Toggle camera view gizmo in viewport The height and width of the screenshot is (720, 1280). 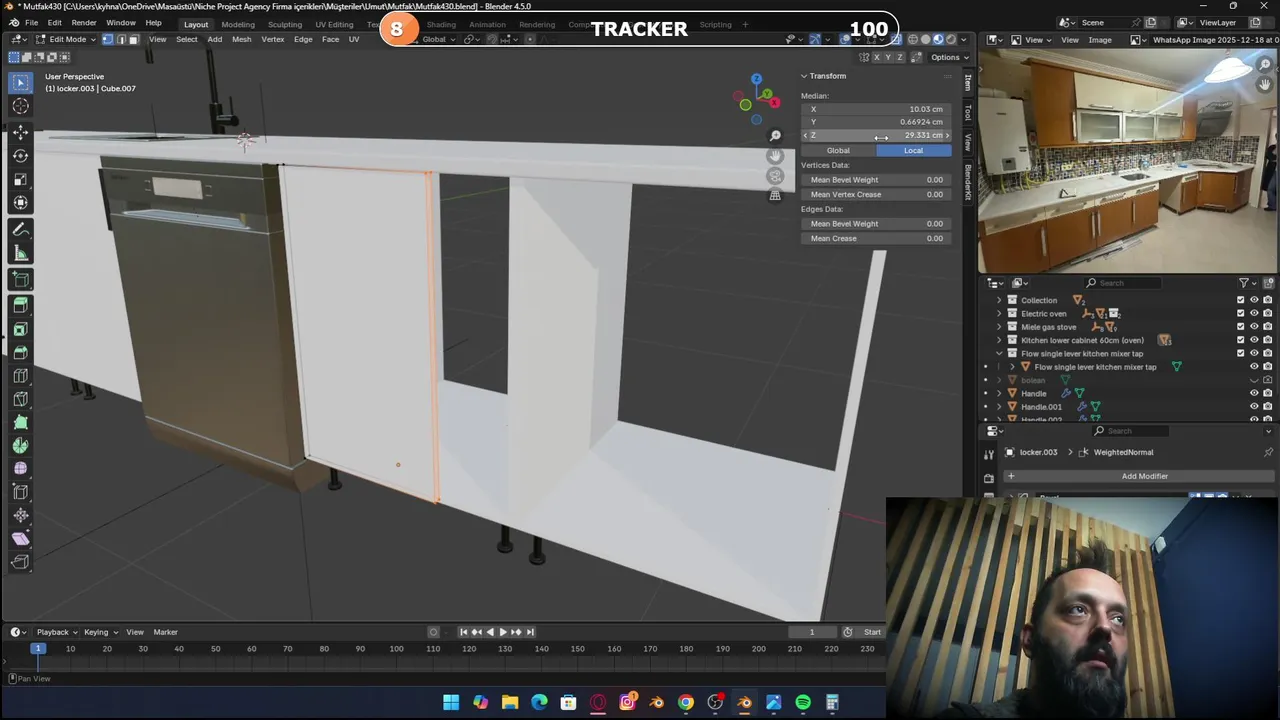click(x=775, y=176)
